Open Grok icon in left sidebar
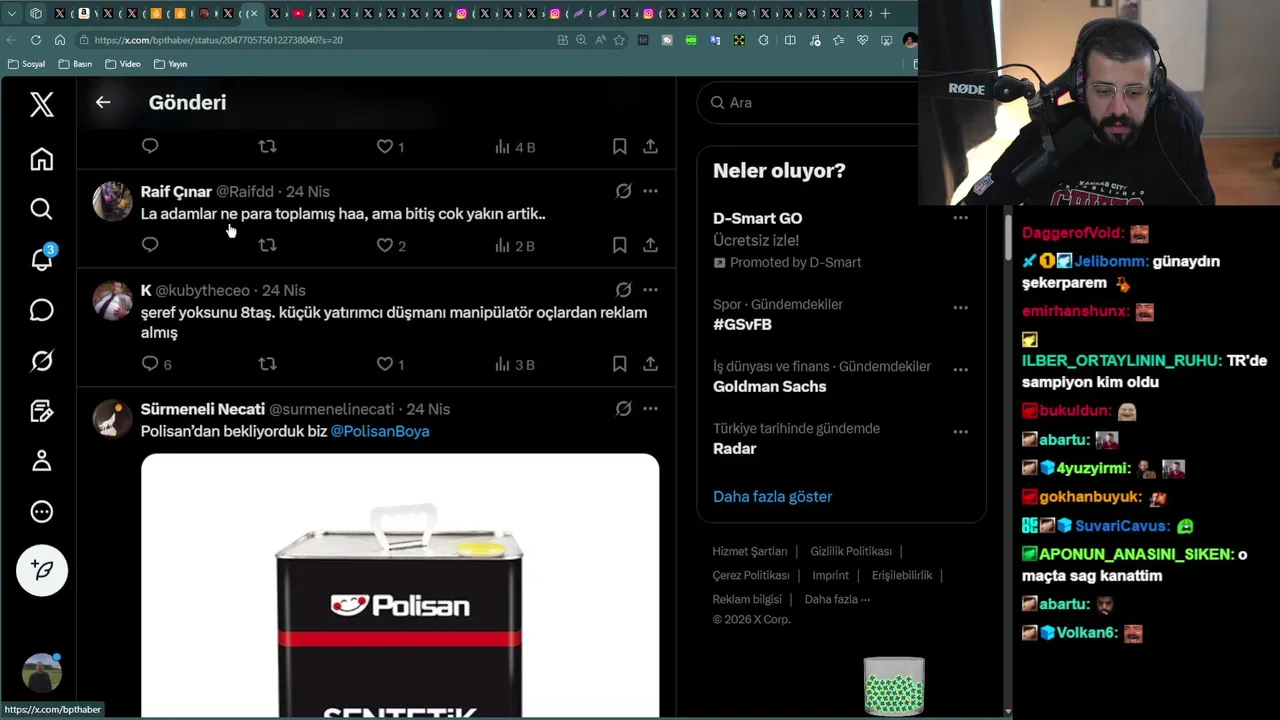This screenshot has height=720, width=1280. pos(41,360)
